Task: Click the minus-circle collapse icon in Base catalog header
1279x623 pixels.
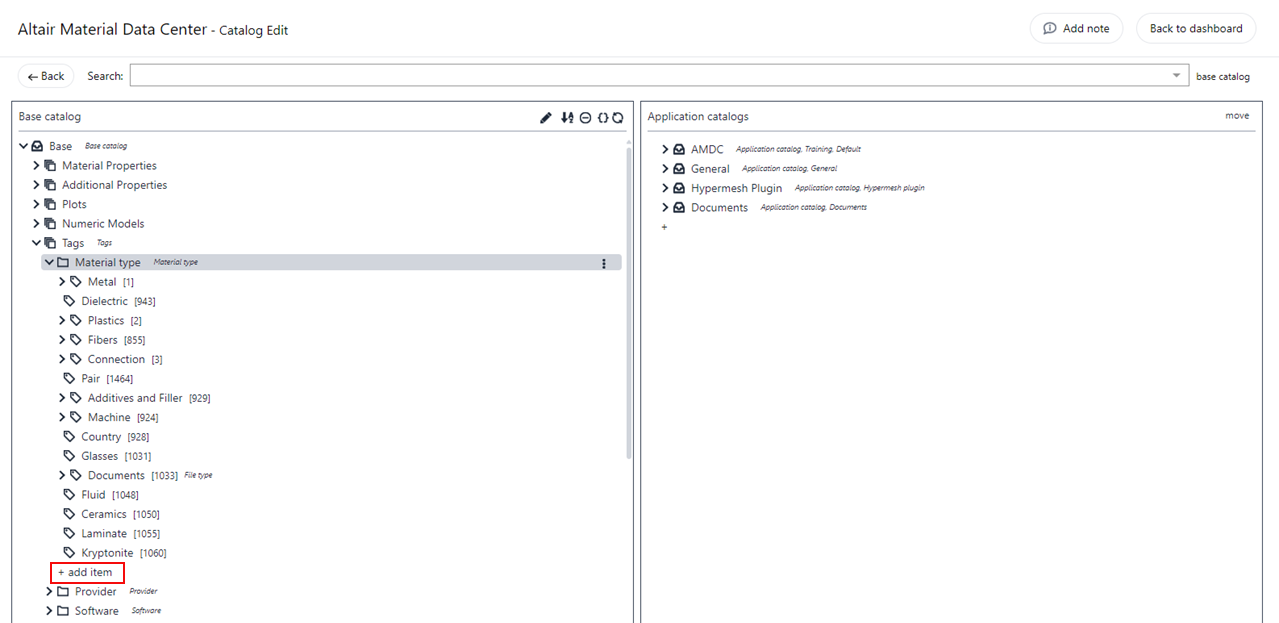Action: tap(586, 117)
